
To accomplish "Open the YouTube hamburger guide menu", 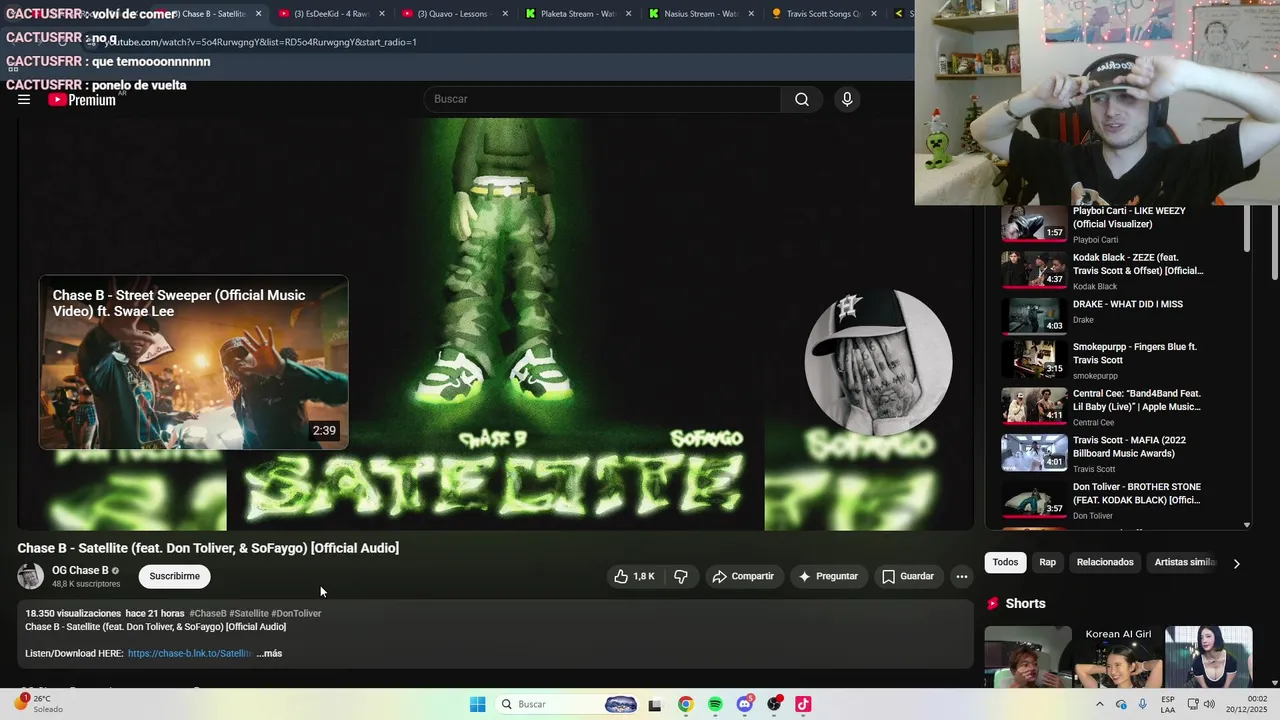I will pyautogui.click(x=24, y=99).
